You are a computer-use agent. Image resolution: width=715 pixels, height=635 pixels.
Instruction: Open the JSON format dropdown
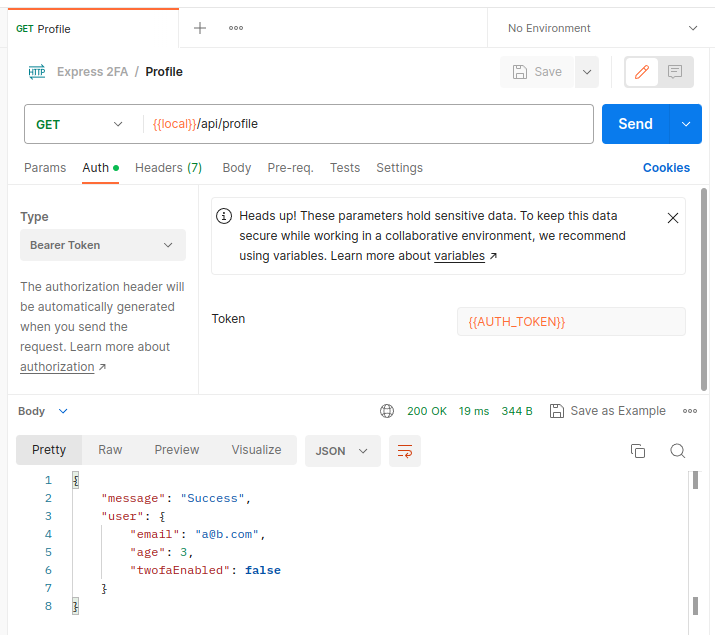click(342, 451)
